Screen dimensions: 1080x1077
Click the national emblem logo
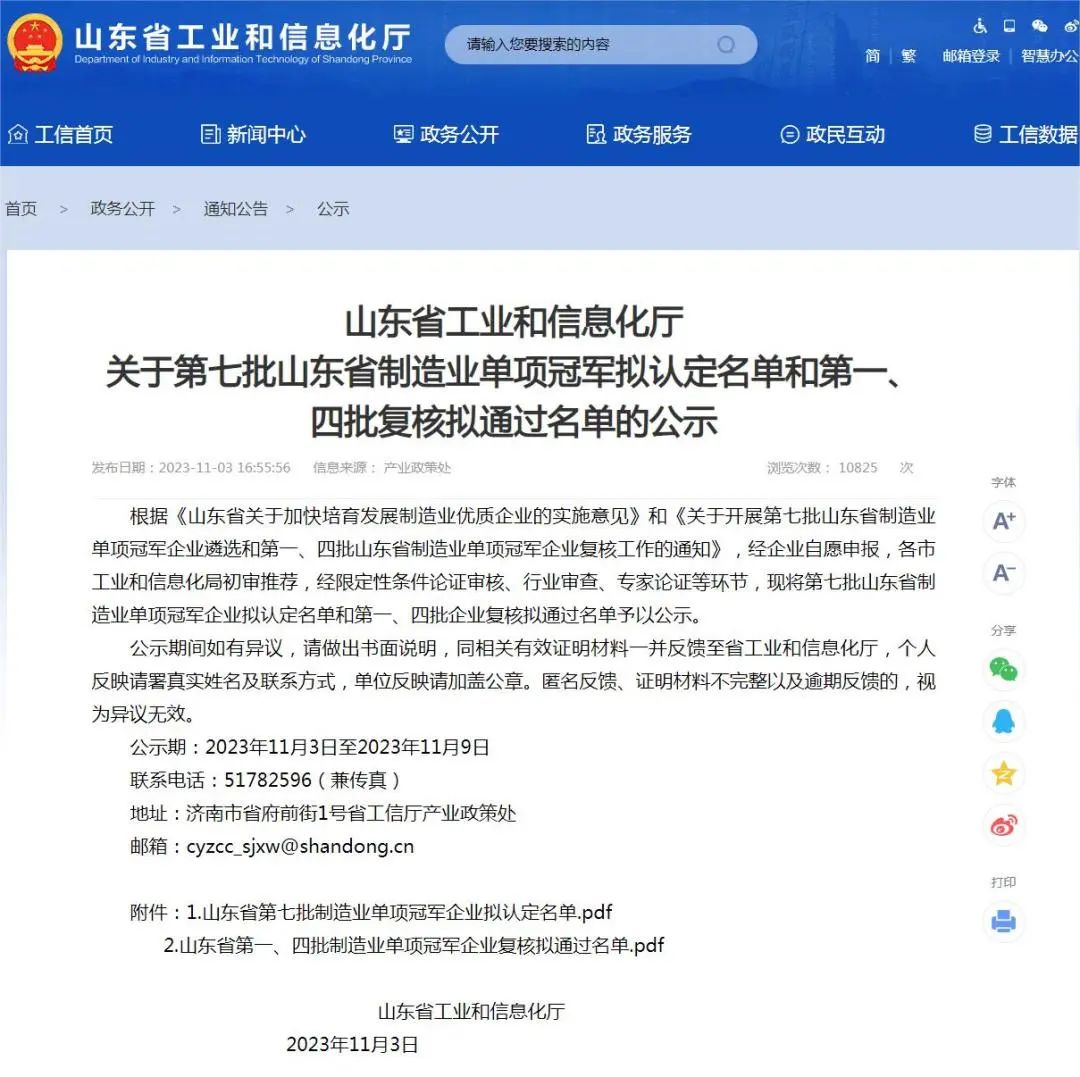click(34, 43)
